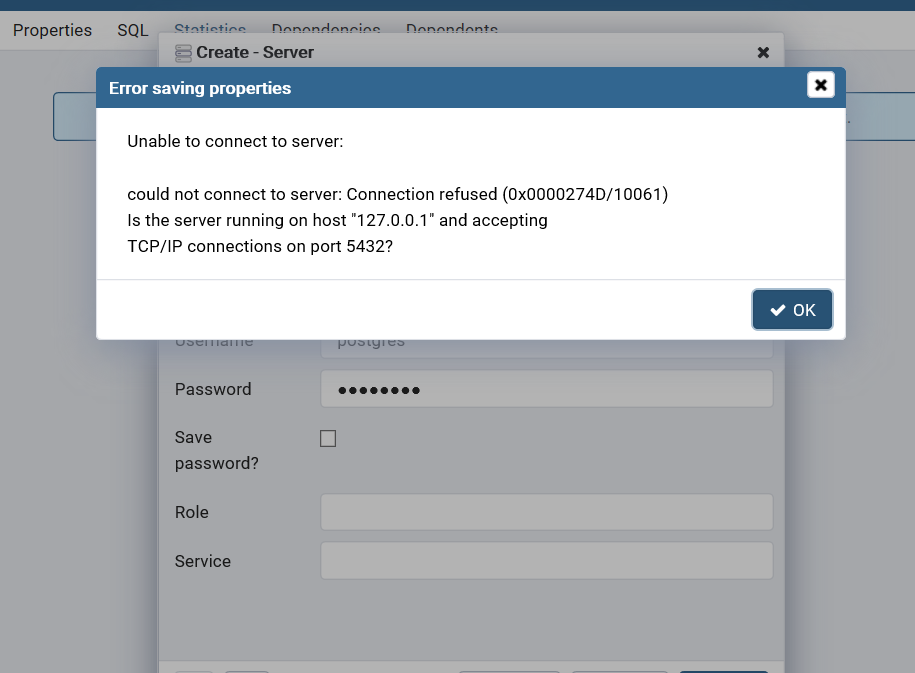Click the Service label
Image resolution: width=915 pixels, height=673 pixels.
click(202, 562)
